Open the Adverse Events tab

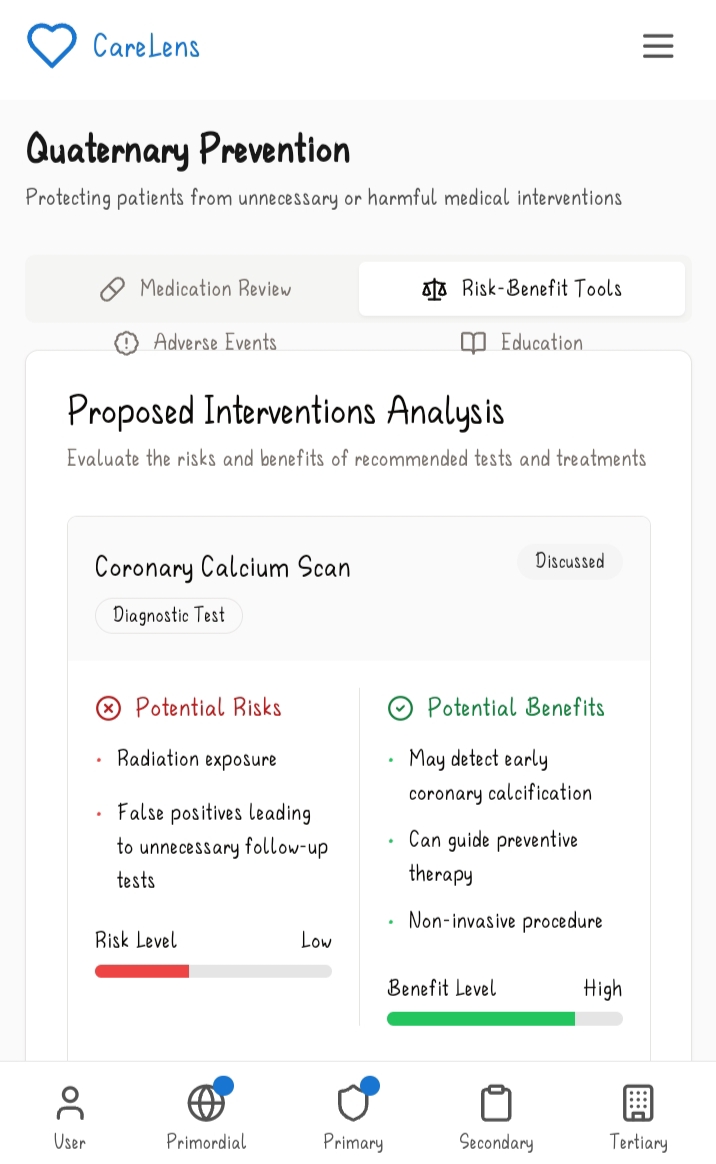195,343
